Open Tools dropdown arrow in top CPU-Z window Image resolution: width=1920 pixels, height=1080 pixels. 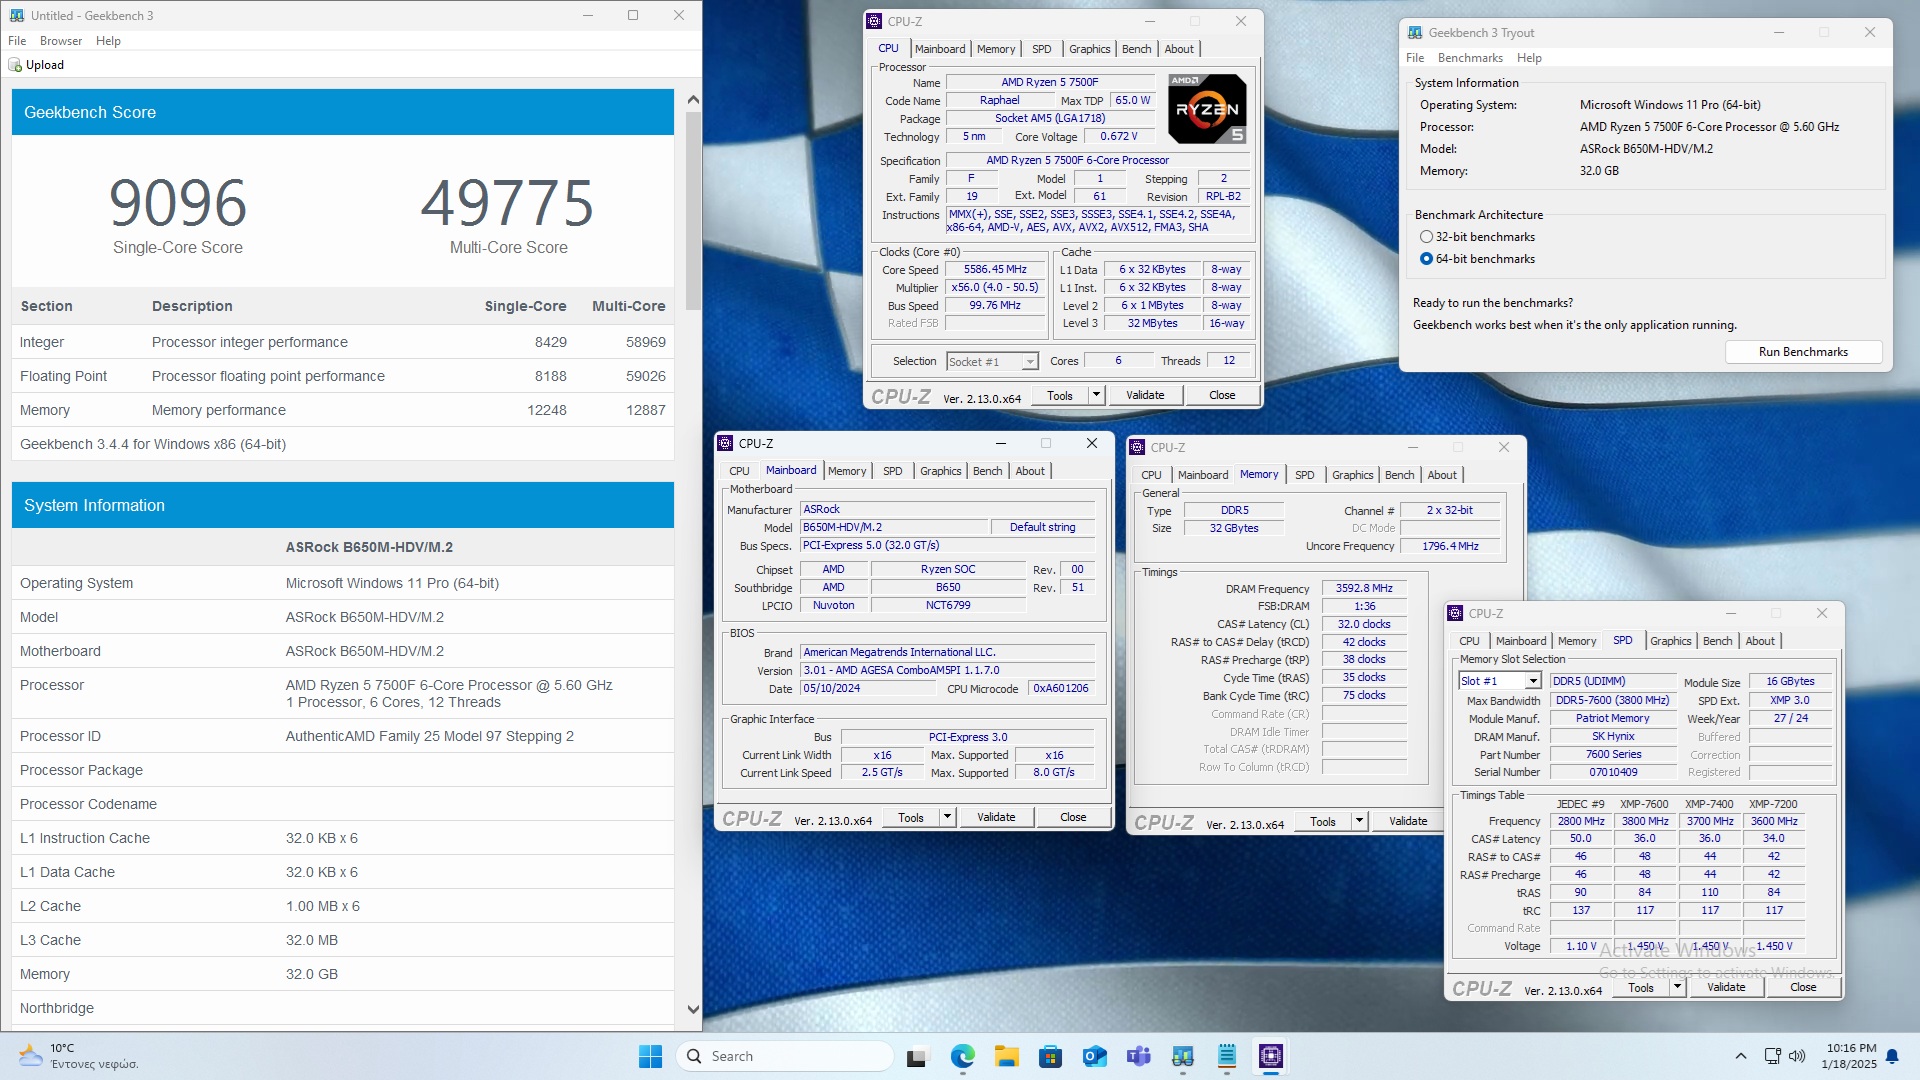(1096, 395)
